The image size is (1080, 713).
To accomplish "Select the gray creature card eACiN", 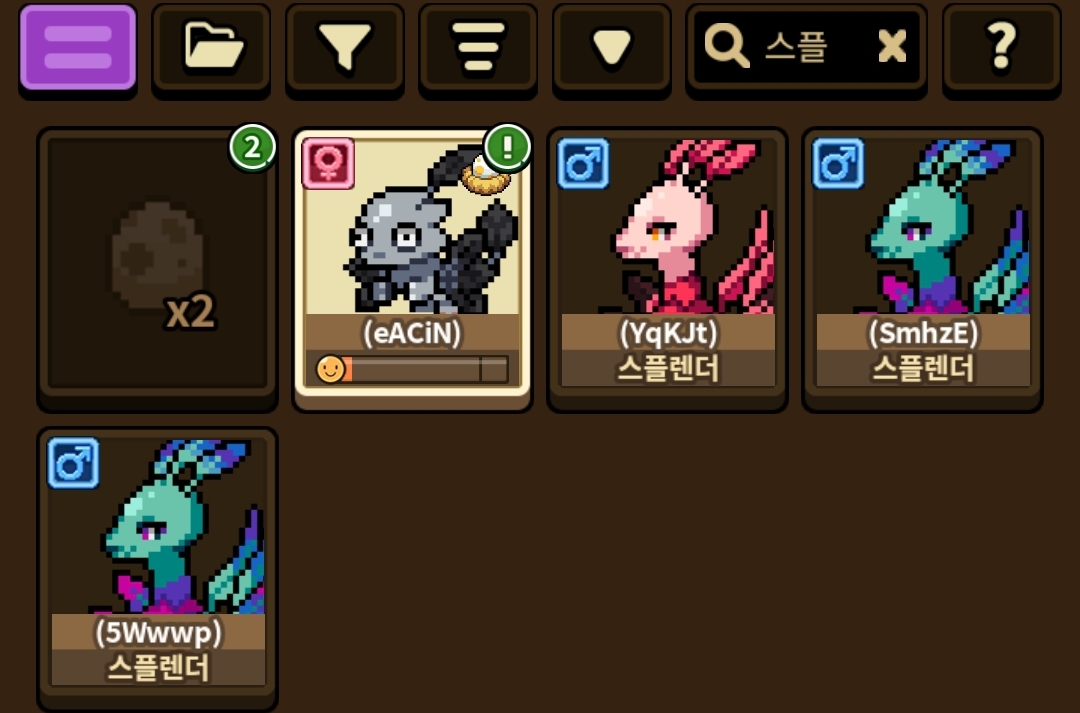I will coord(413,267).
